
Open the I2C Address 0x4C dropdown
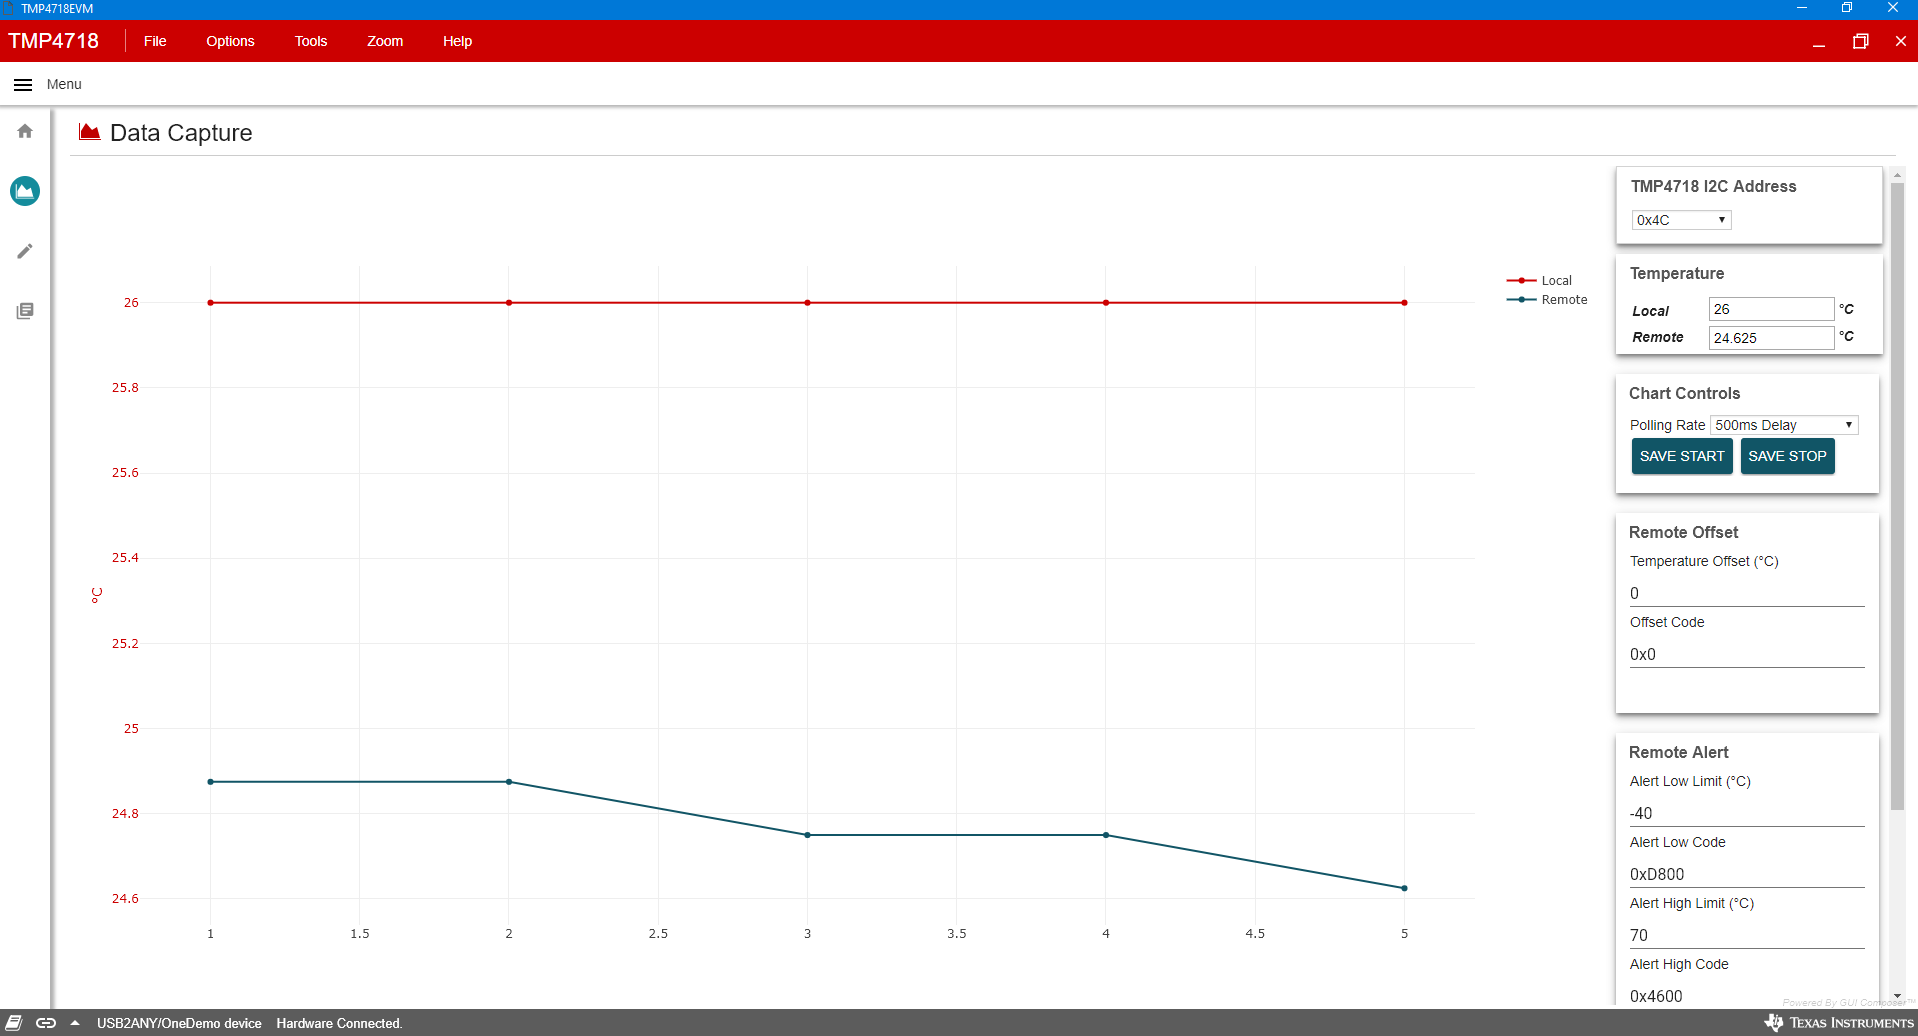(1681, 220)
